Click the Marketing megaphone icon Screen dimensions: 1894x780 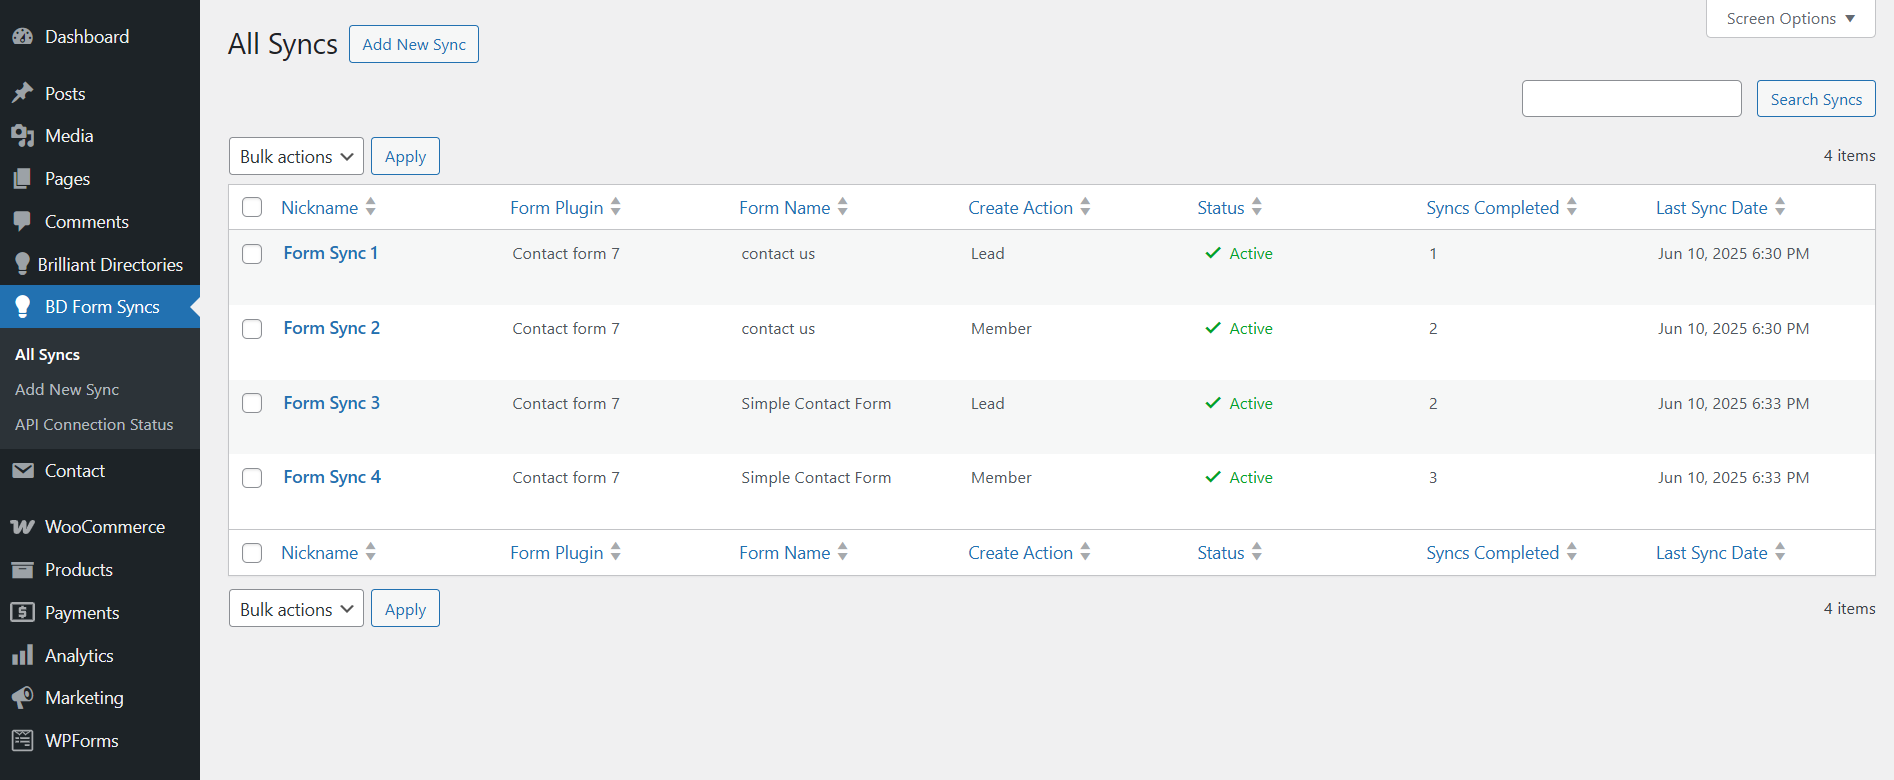click(x=22, y=698)
